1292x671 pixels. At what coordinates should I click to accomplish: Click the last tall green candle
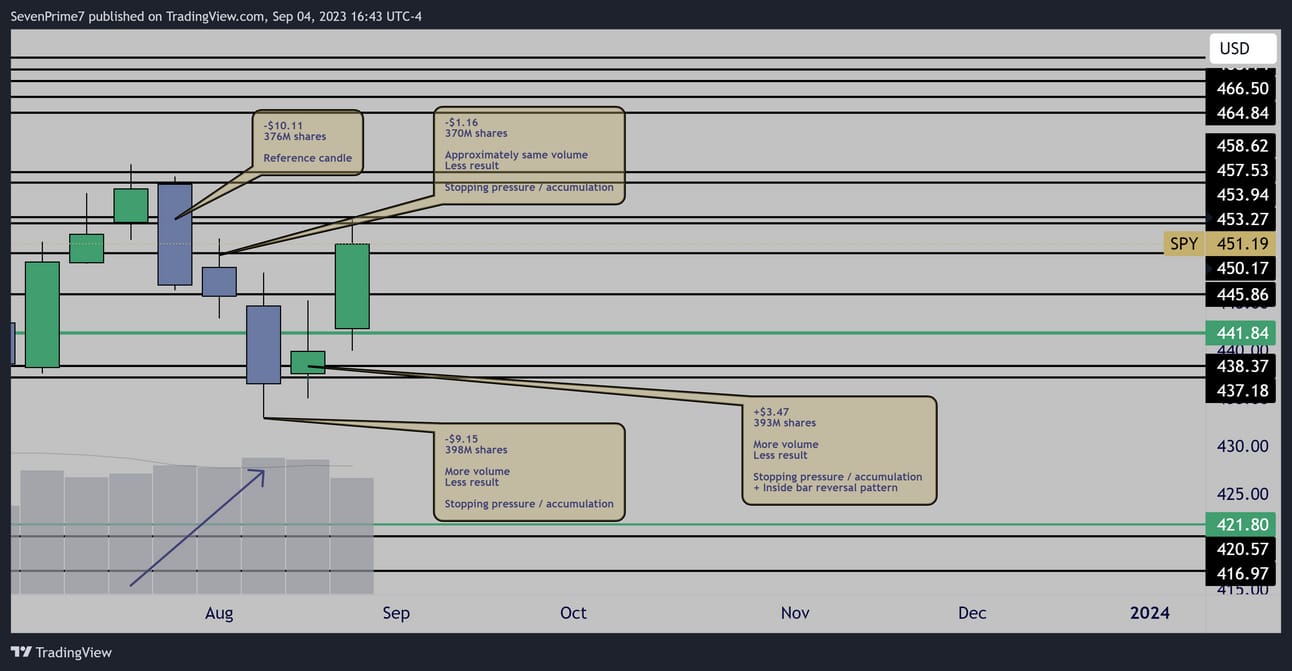point(352,286)
